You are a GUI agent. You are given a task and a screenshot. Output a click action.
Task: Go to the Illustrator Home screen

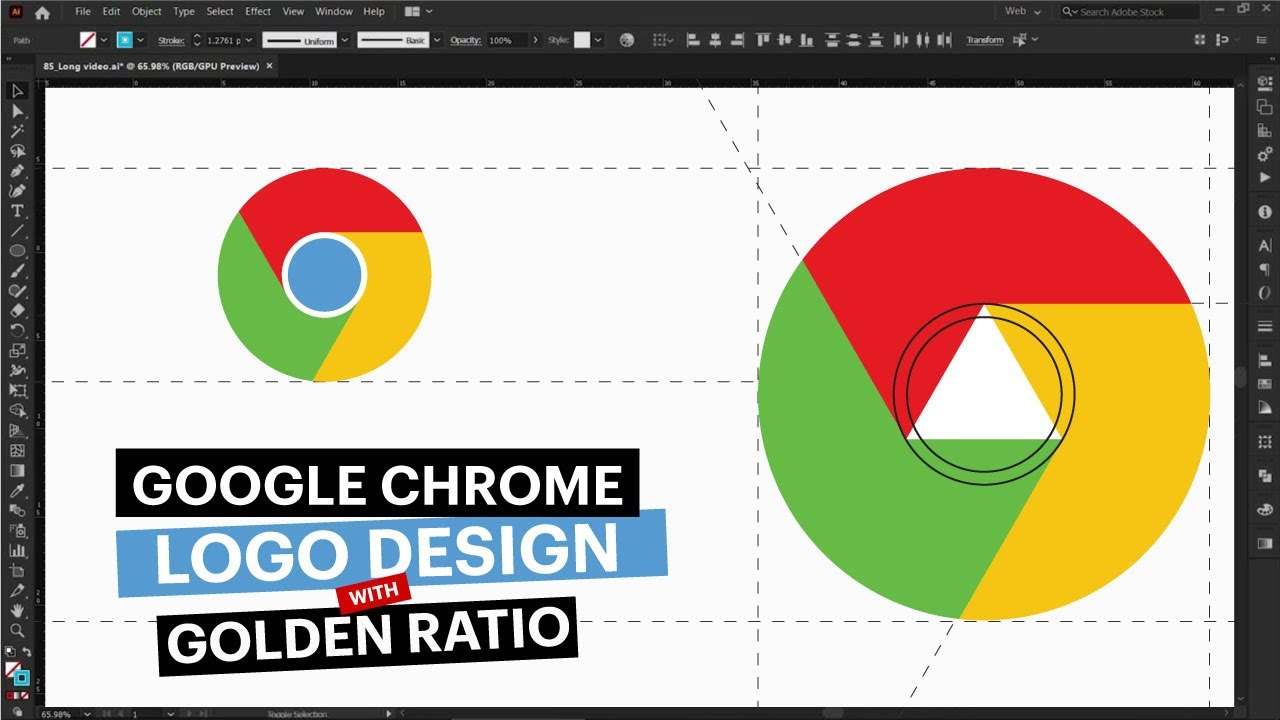pos(41,12)
